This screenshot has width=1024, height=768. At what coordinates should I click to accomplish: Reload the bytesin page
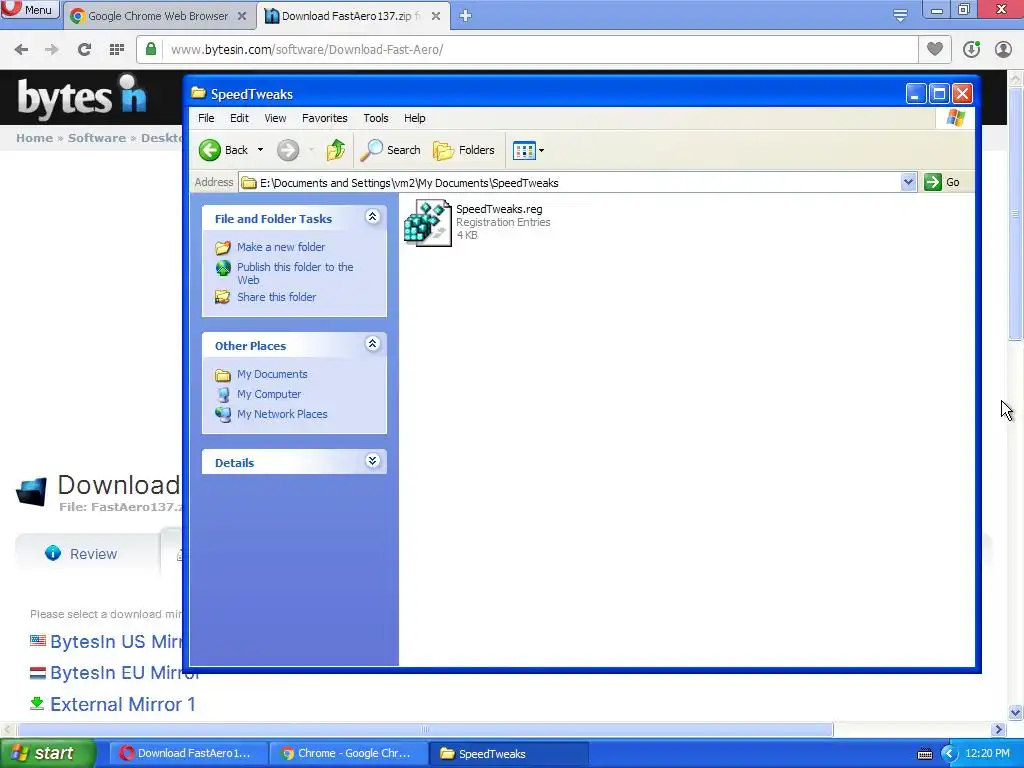[84, 50]
